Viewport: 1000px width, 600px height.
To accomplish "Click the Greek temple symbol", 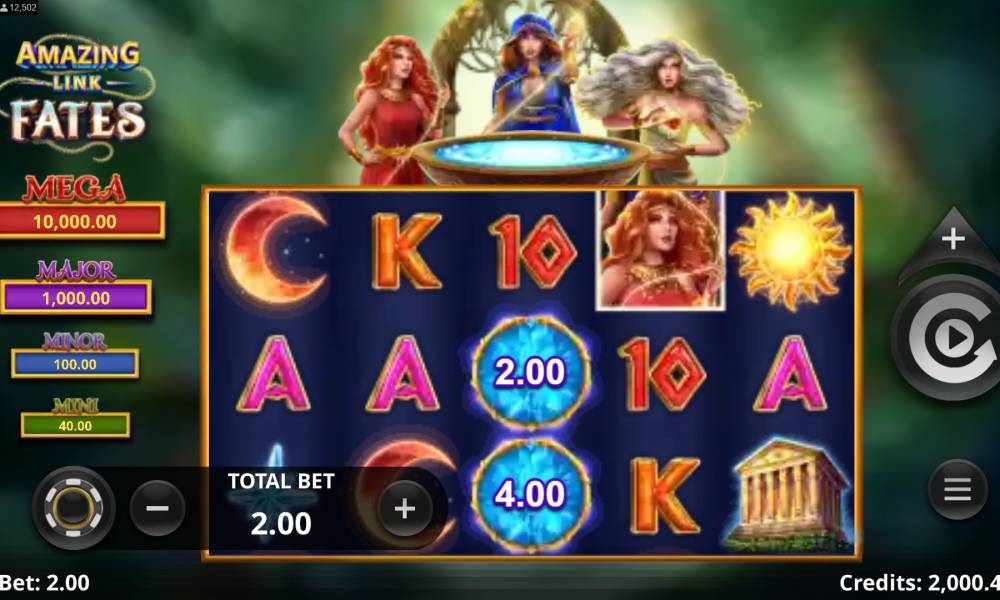I will click(790, 494).
